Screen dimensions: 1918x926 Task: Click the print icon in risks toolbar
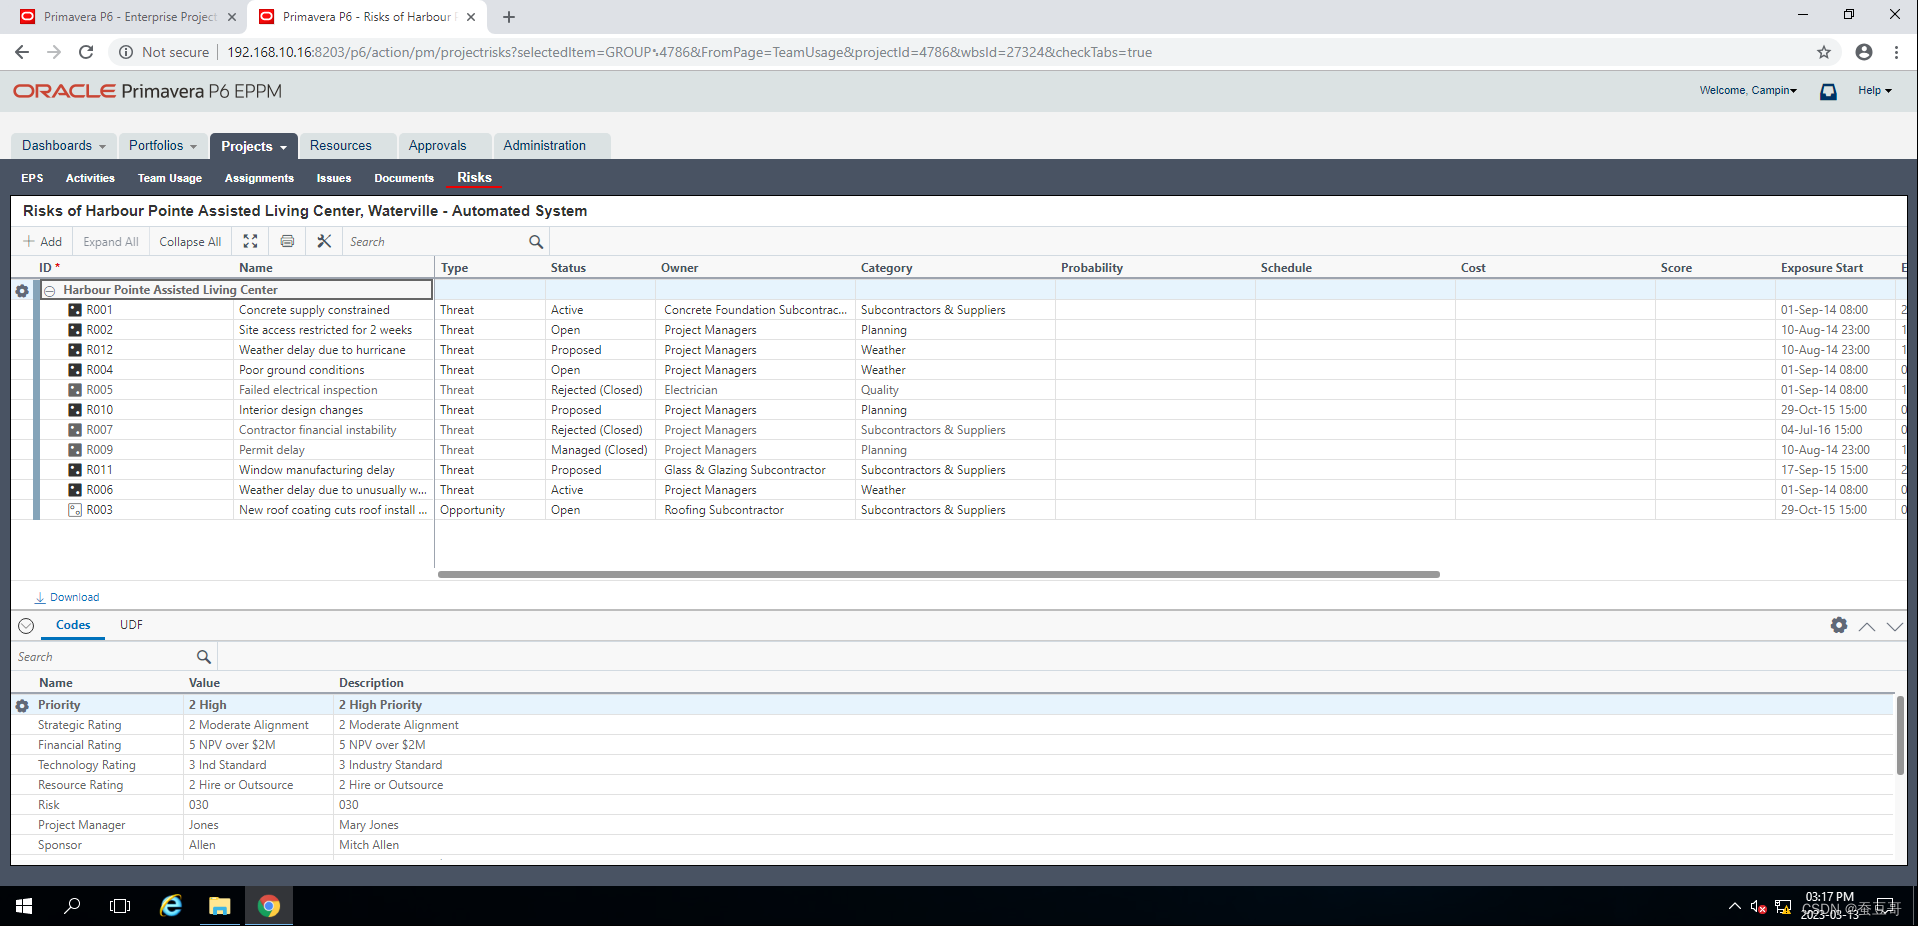(287, 241)
